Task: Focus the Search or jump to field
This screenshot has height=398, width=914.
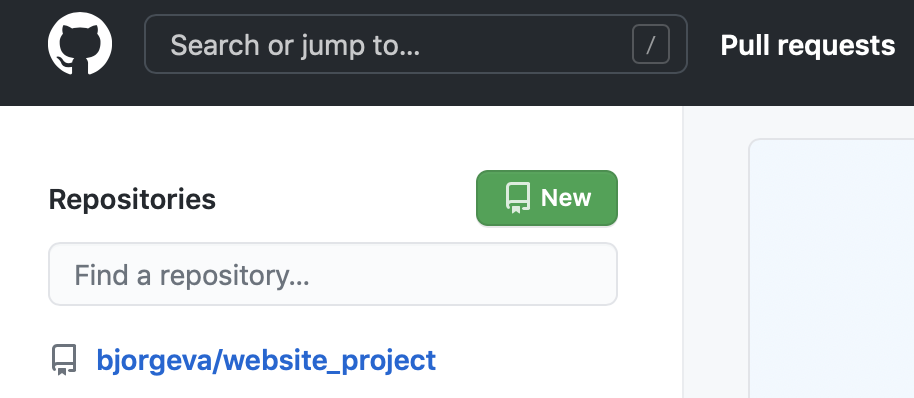Action: [x=416, y=44]
